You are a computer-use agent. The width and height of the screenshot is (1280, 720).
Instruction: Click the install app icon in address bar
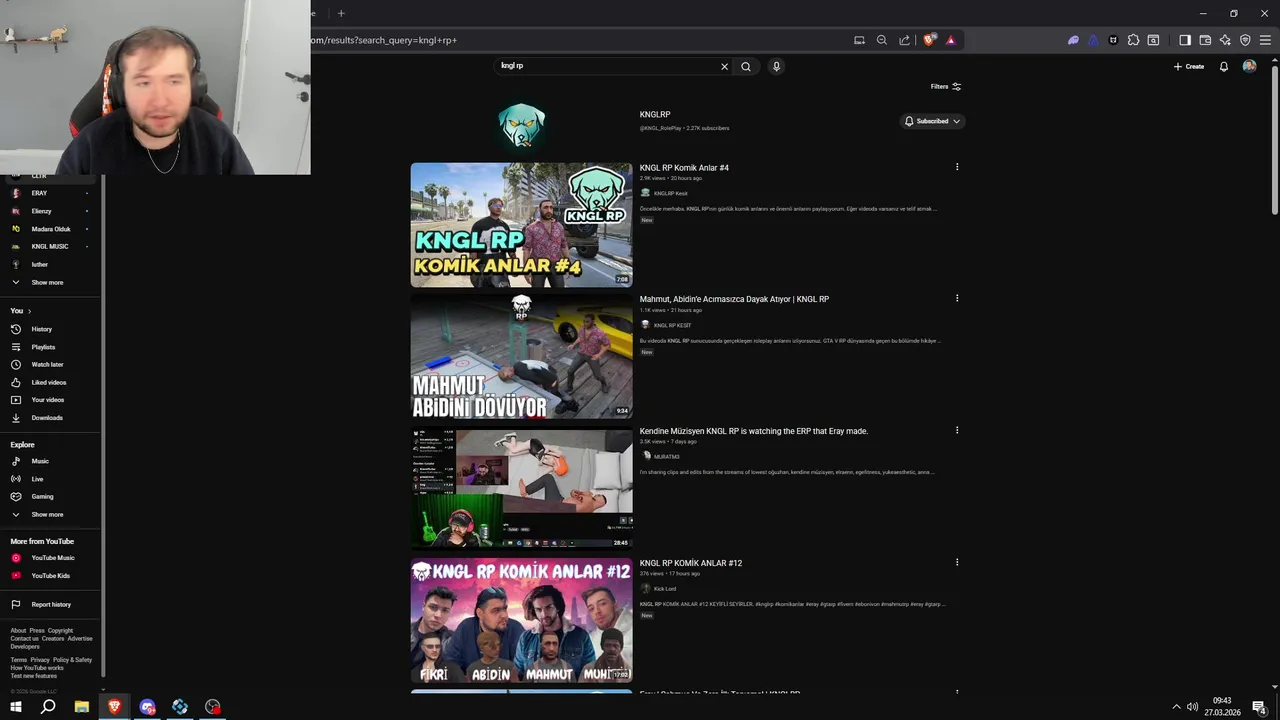coord(859,40)
